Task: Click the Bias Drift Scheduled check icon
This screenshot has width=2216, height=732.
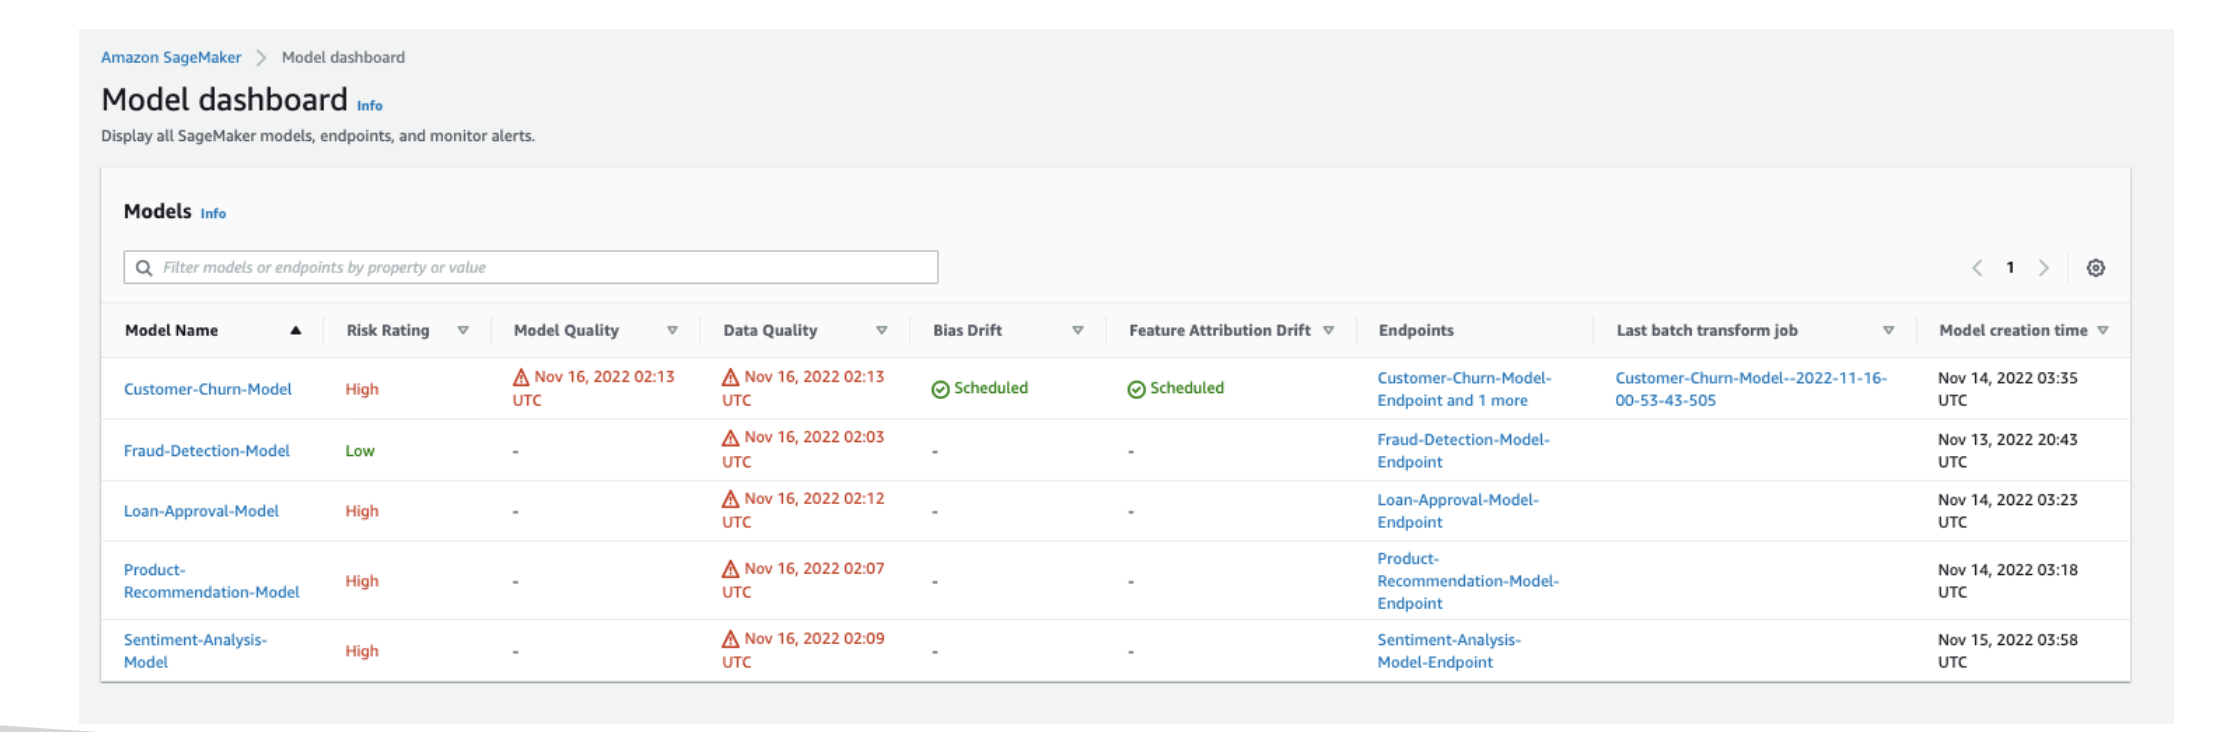Action: (940, 389)
